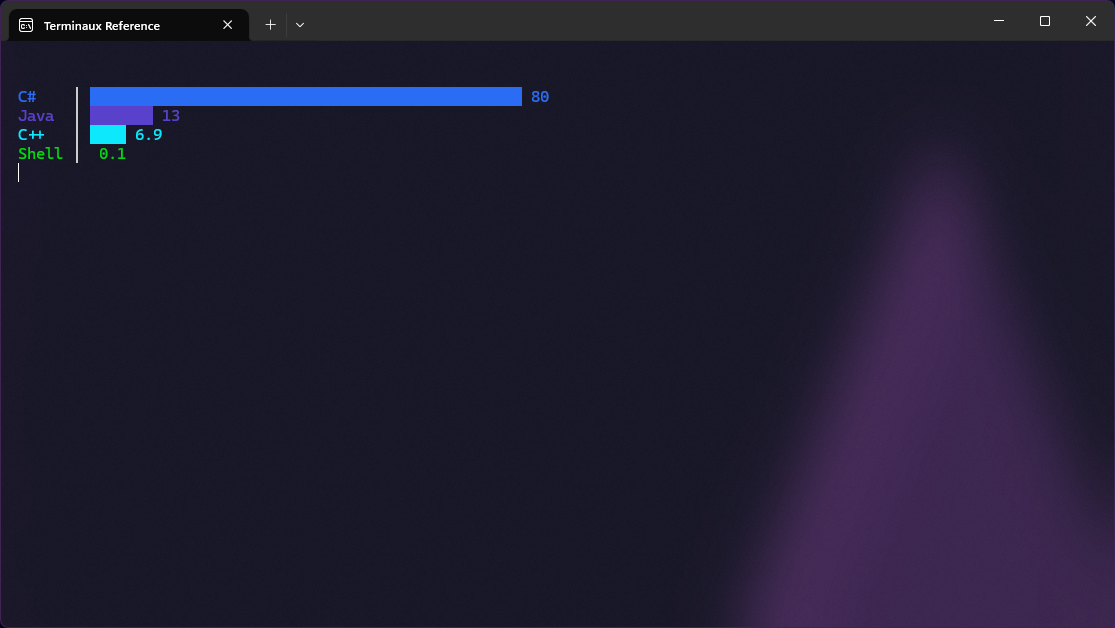This screenshot has width=1115, height=628.
Task: Click the green Shell label
Action: tap(40, 154)
